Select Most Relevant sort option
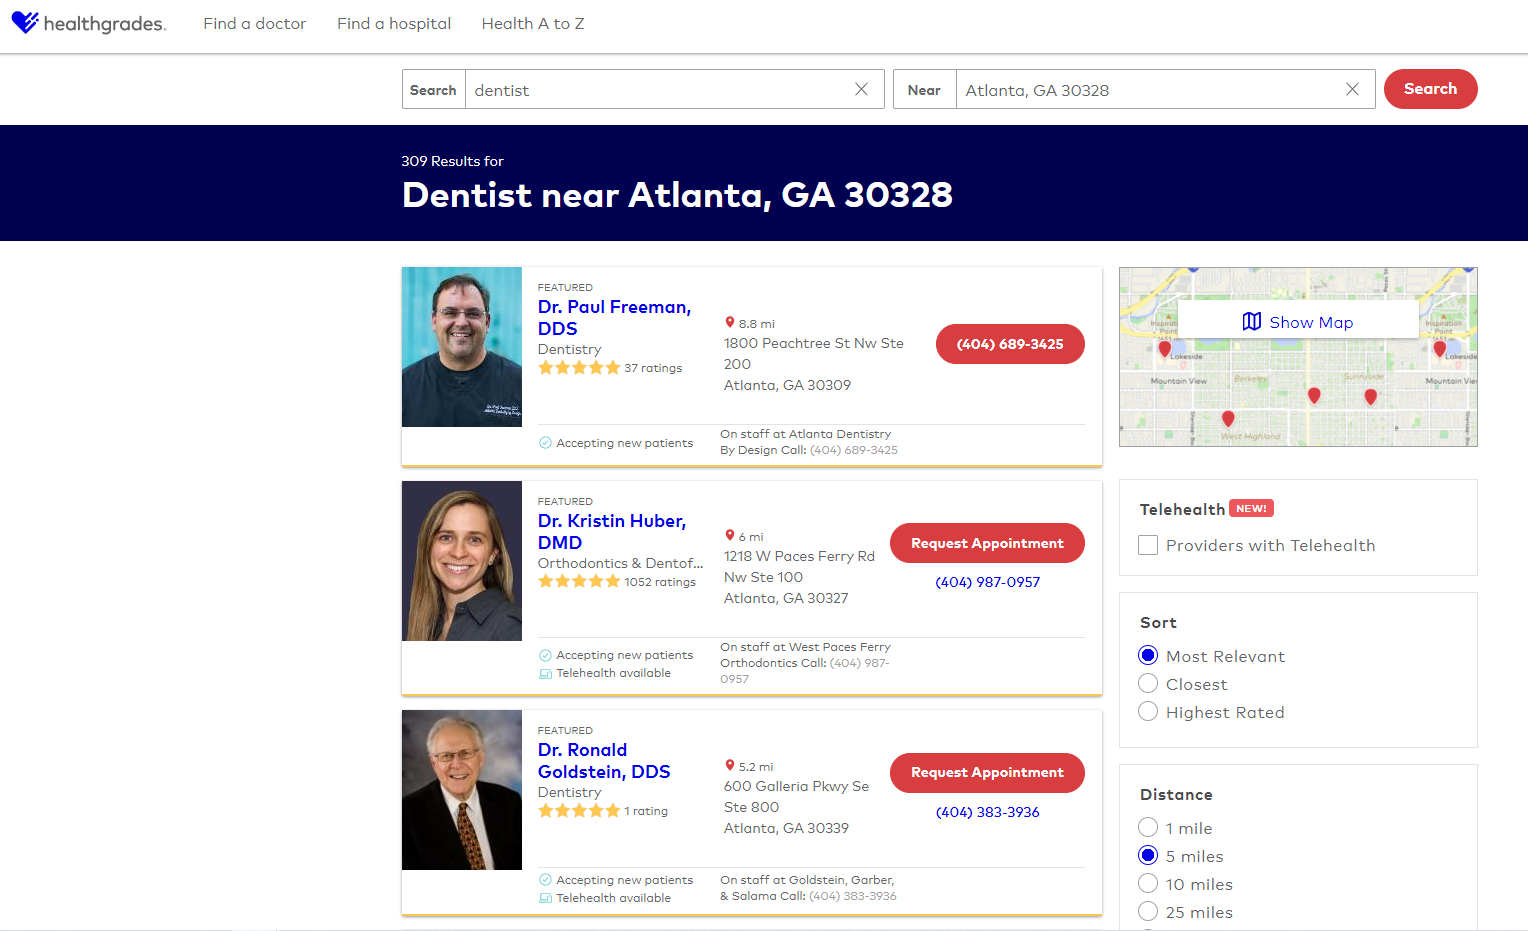Image resolution: width=1528 pixels, height=931 pixels. 1148,655
